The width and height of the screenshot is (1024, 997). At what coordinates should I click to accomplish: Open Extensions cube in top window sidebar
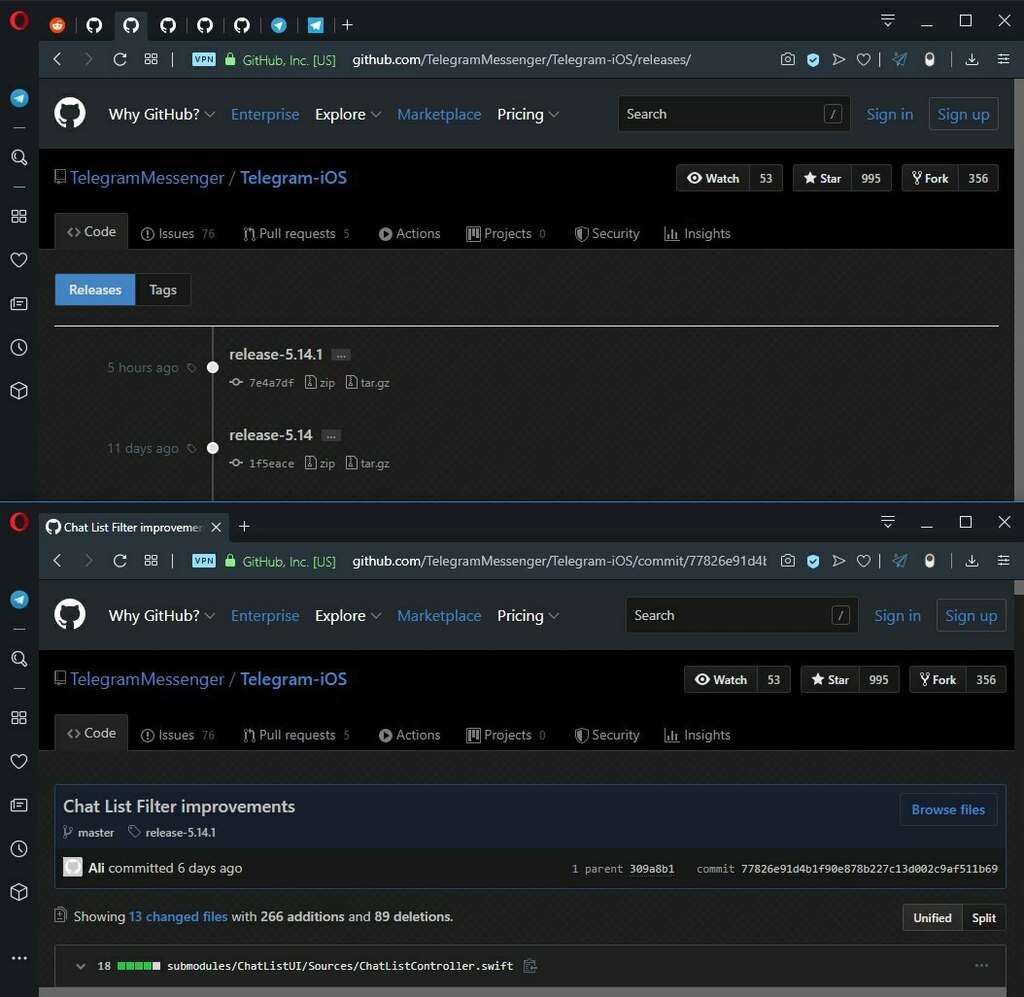click(x=19, y=390)
